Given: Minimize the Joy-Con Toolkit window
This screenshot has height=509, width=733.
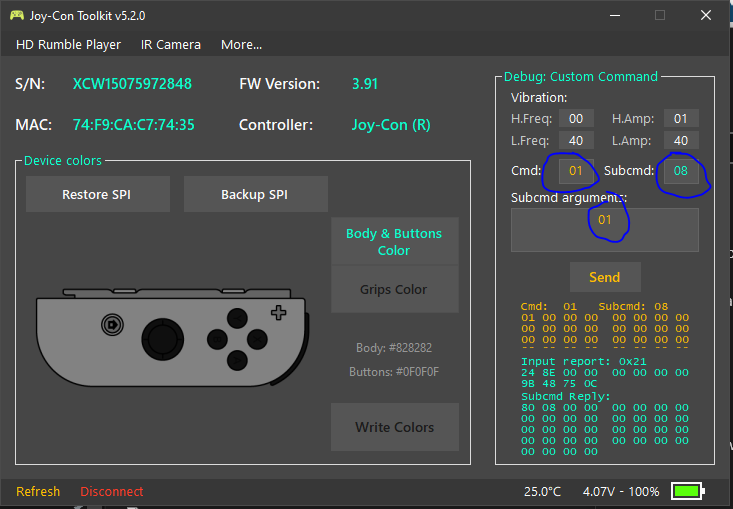Looking at the screenshot, I should point(615,15).
